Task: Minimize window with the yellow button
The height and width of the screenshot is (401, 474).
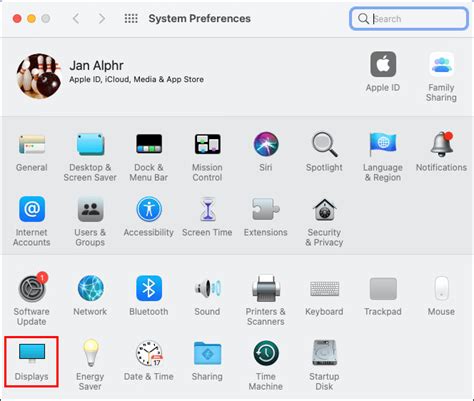Action: pyautogui.click(x=32, y=19)
